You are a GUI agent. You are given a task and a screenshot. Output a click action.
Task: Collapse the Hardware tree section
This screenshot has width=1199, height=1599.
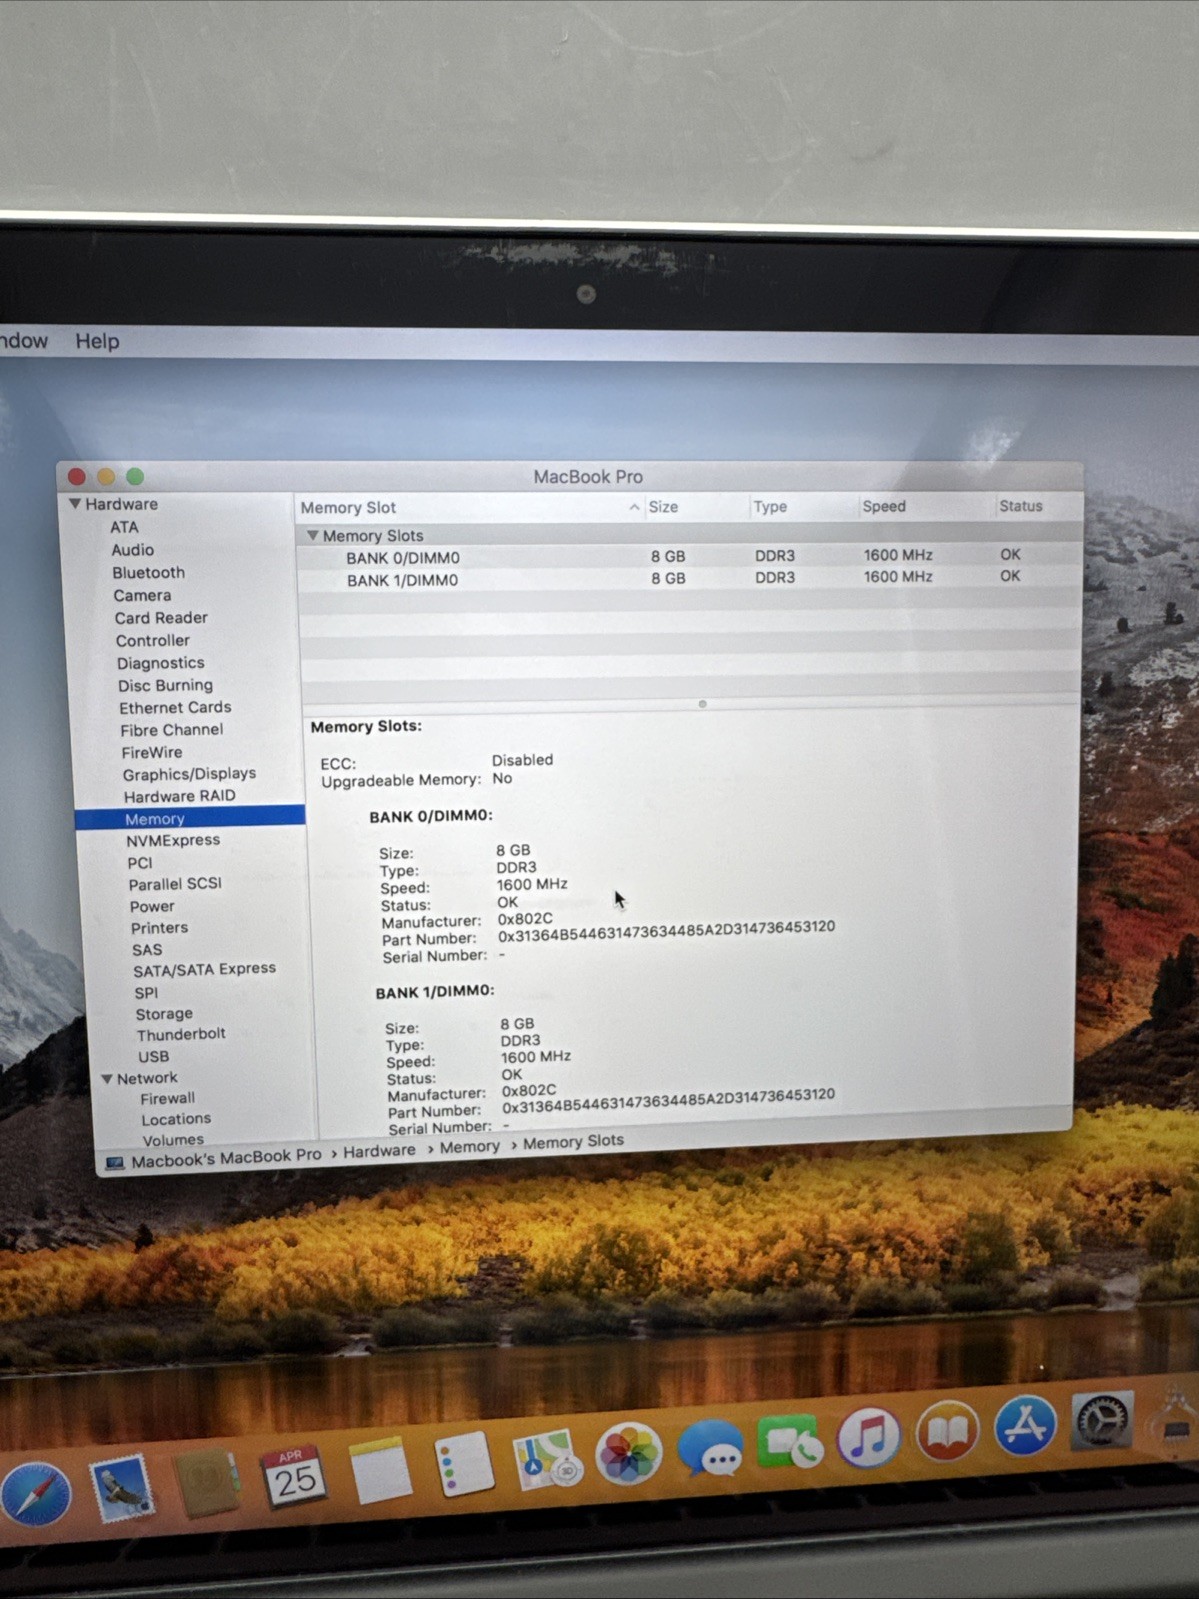pyautogui.click(x=74, y=504)
